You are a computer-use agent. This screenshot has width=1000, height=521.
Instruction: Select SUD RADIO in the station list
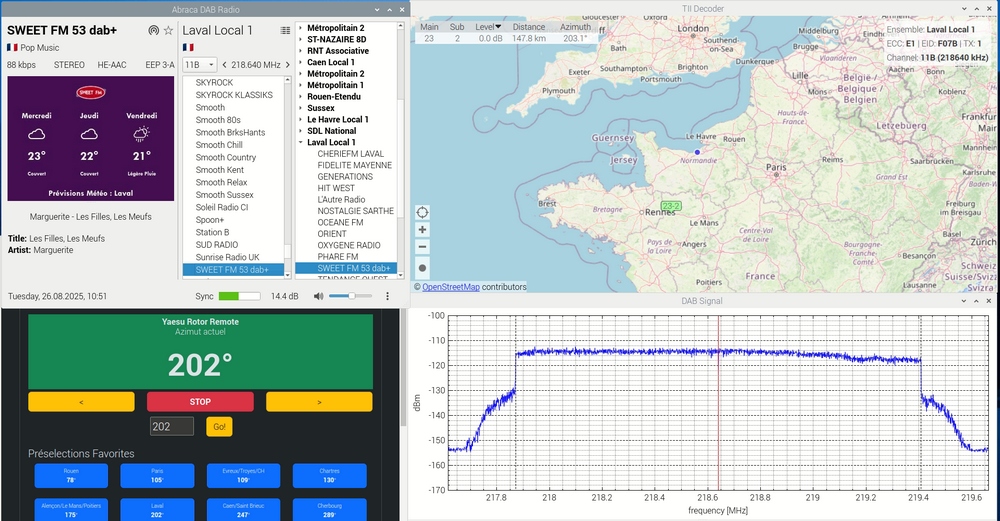coord(216,245)
